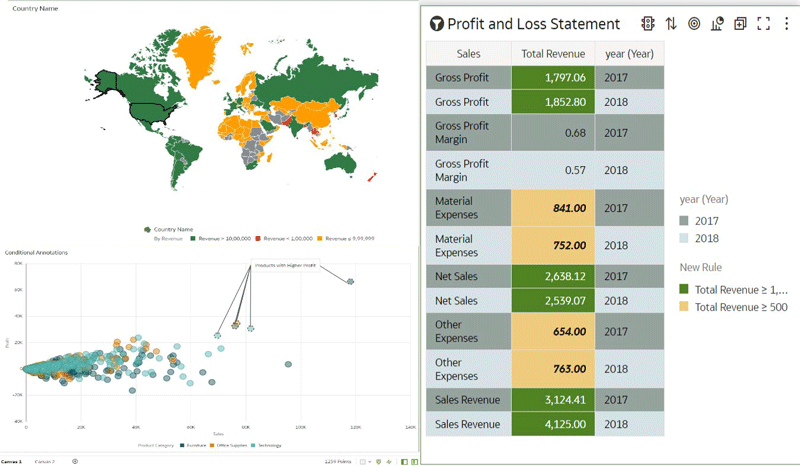Open the dropdown arrow in bottom status bar
This screenshot has height=467, width=800.
point(370,462)
